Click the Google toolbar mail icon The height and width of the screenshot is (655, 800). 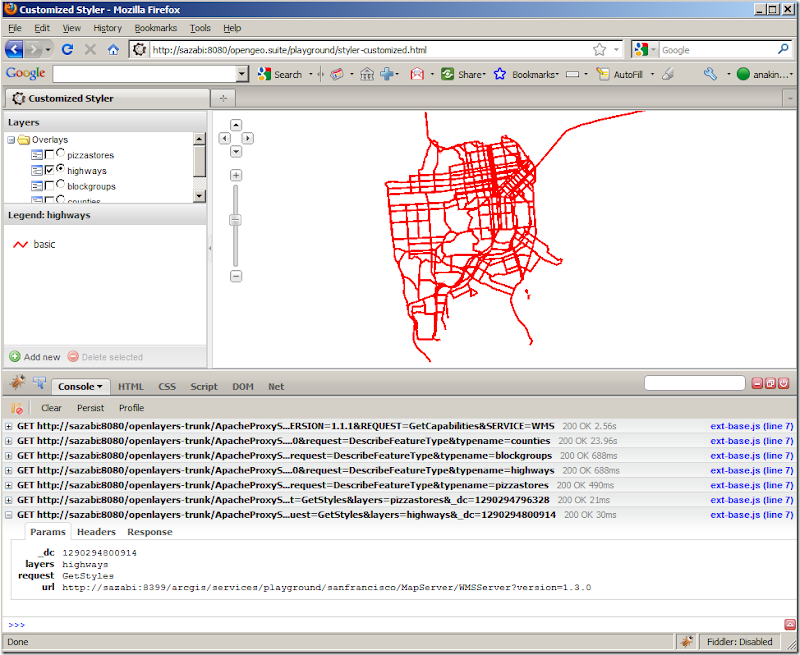pyautogui.click(x=417, y=74)
